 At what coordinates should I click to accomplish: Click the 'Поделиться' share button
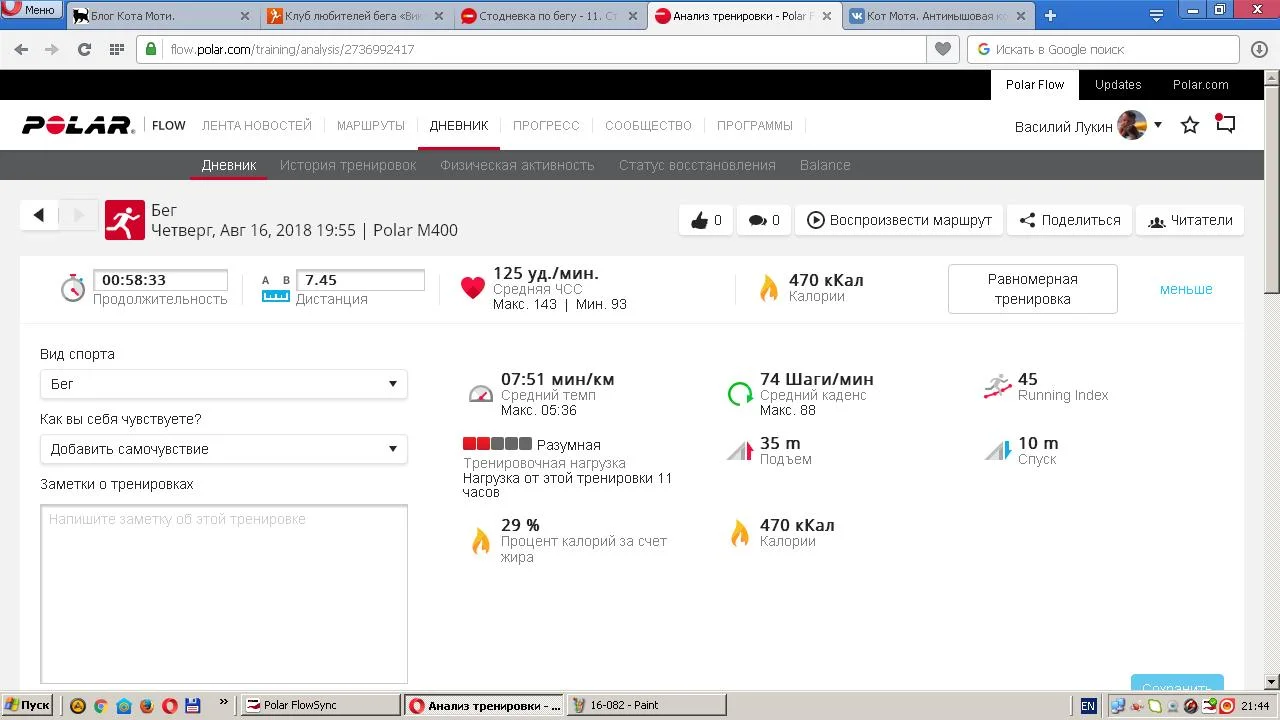pos(1069,220)
